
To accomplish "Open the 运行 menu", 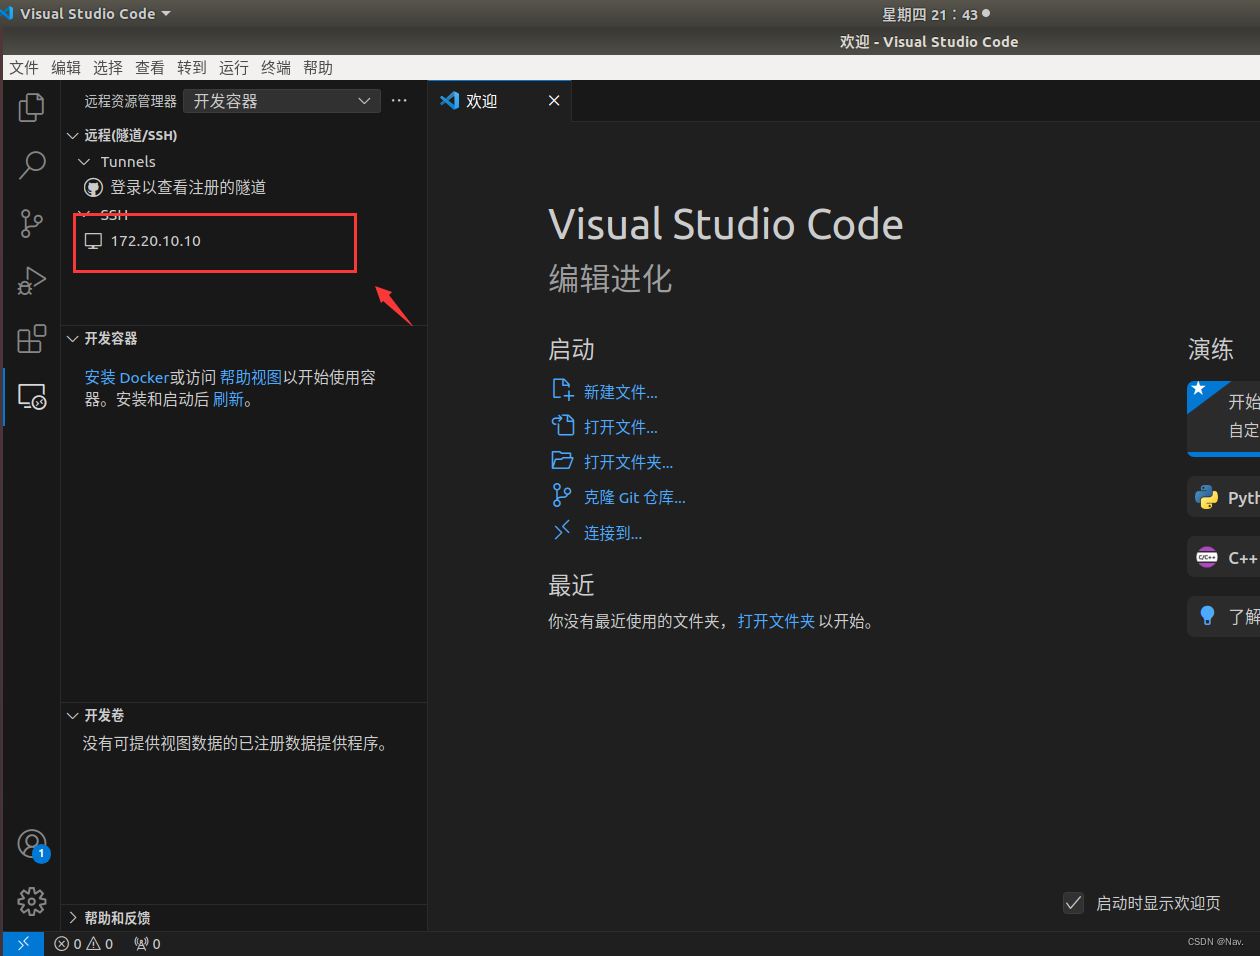I will pyautogui.click(x=234, y=68).
